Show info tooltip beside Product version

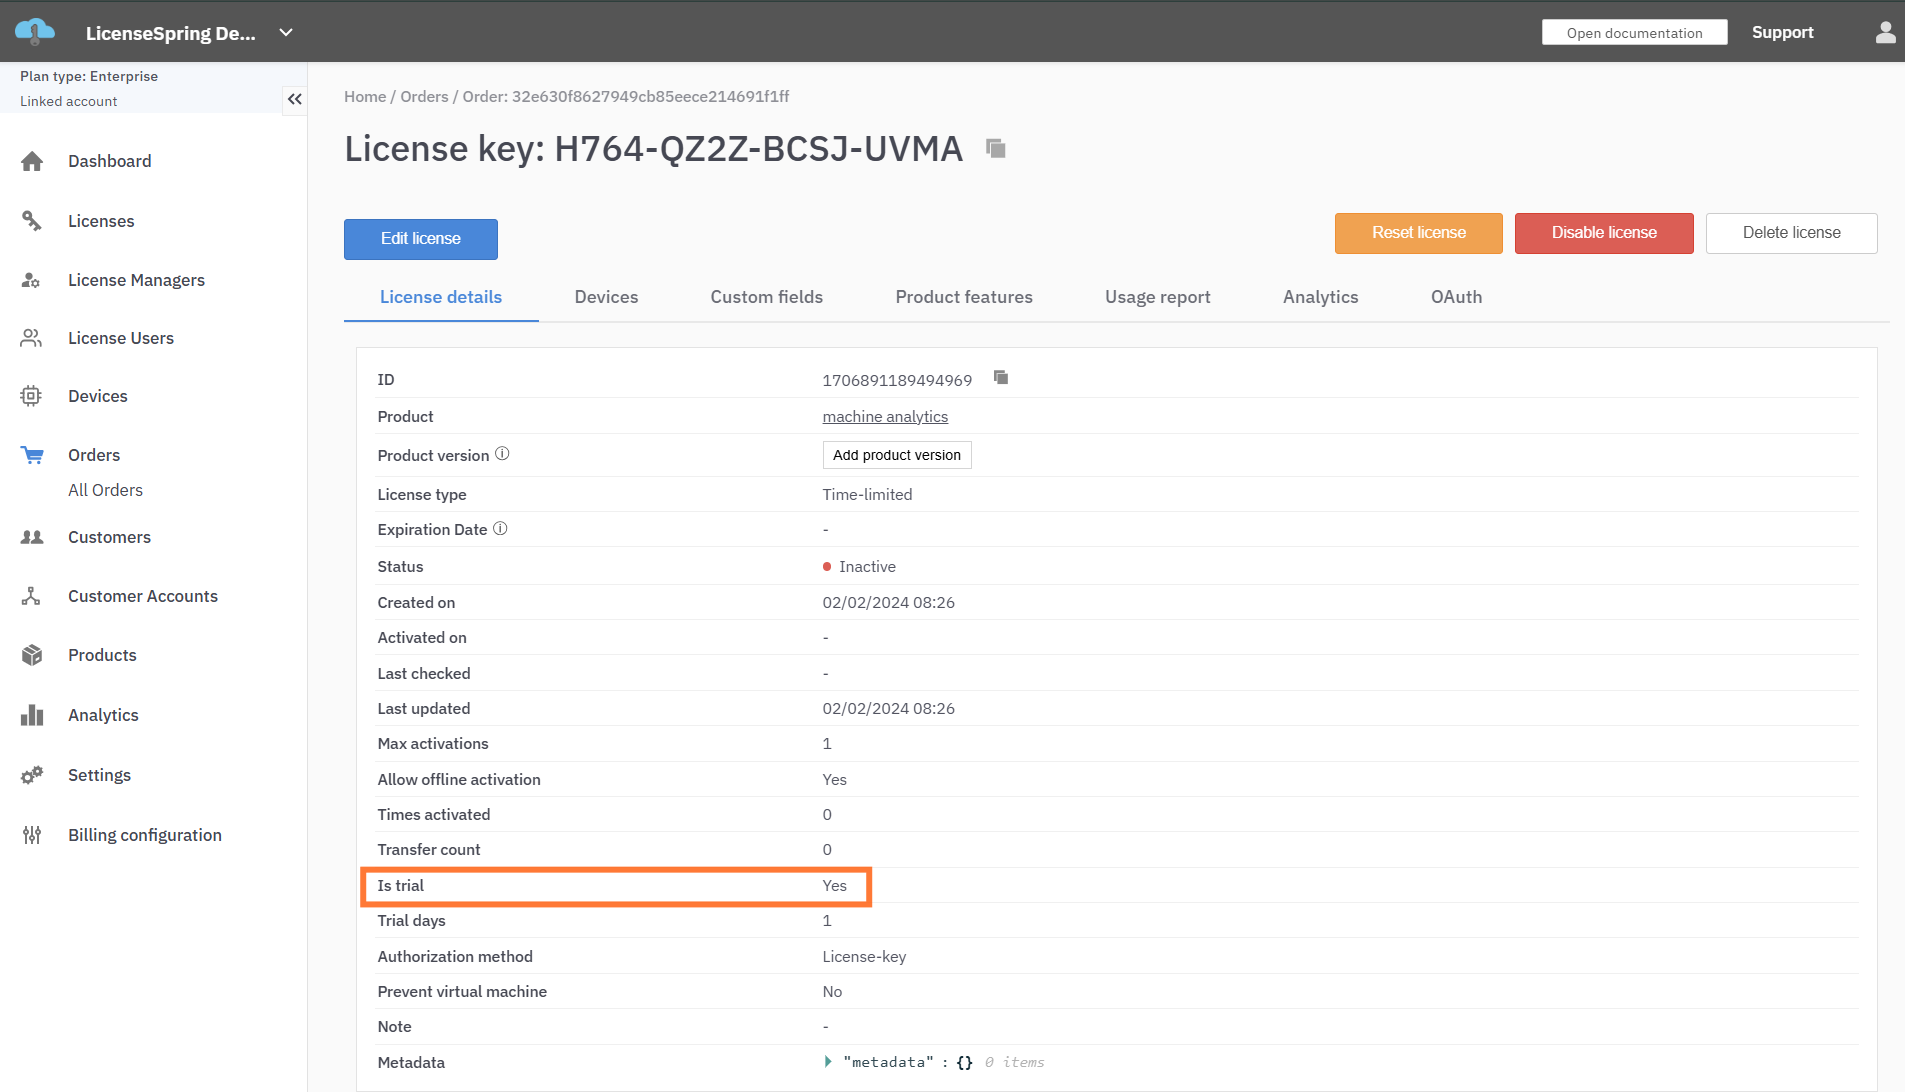[502, 454]
